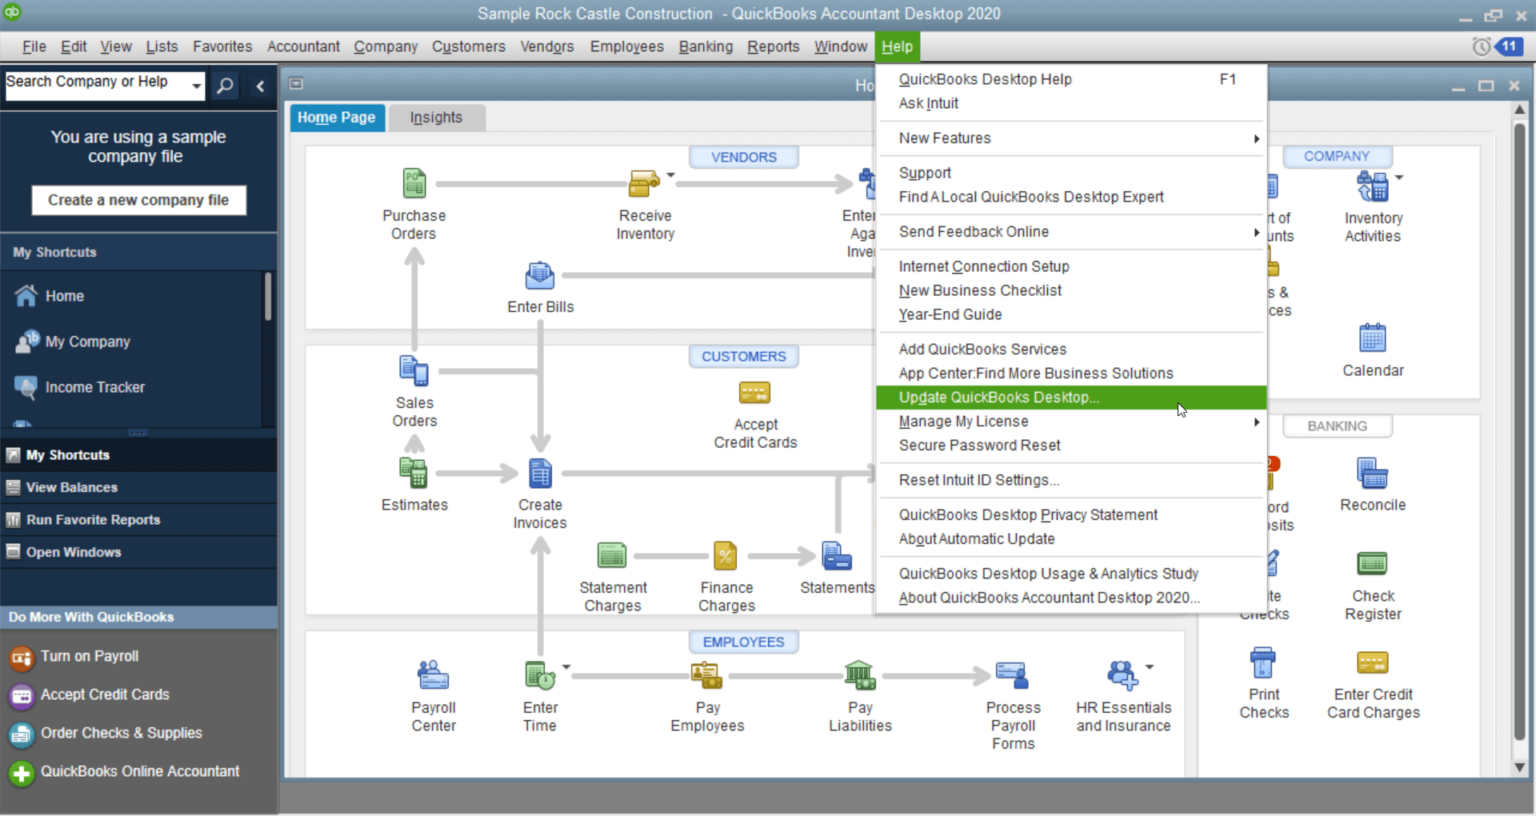This screenshot has height=816, width=1536.
Task: Collapse the left sidebar with arrow
Action: coord(260,86)
